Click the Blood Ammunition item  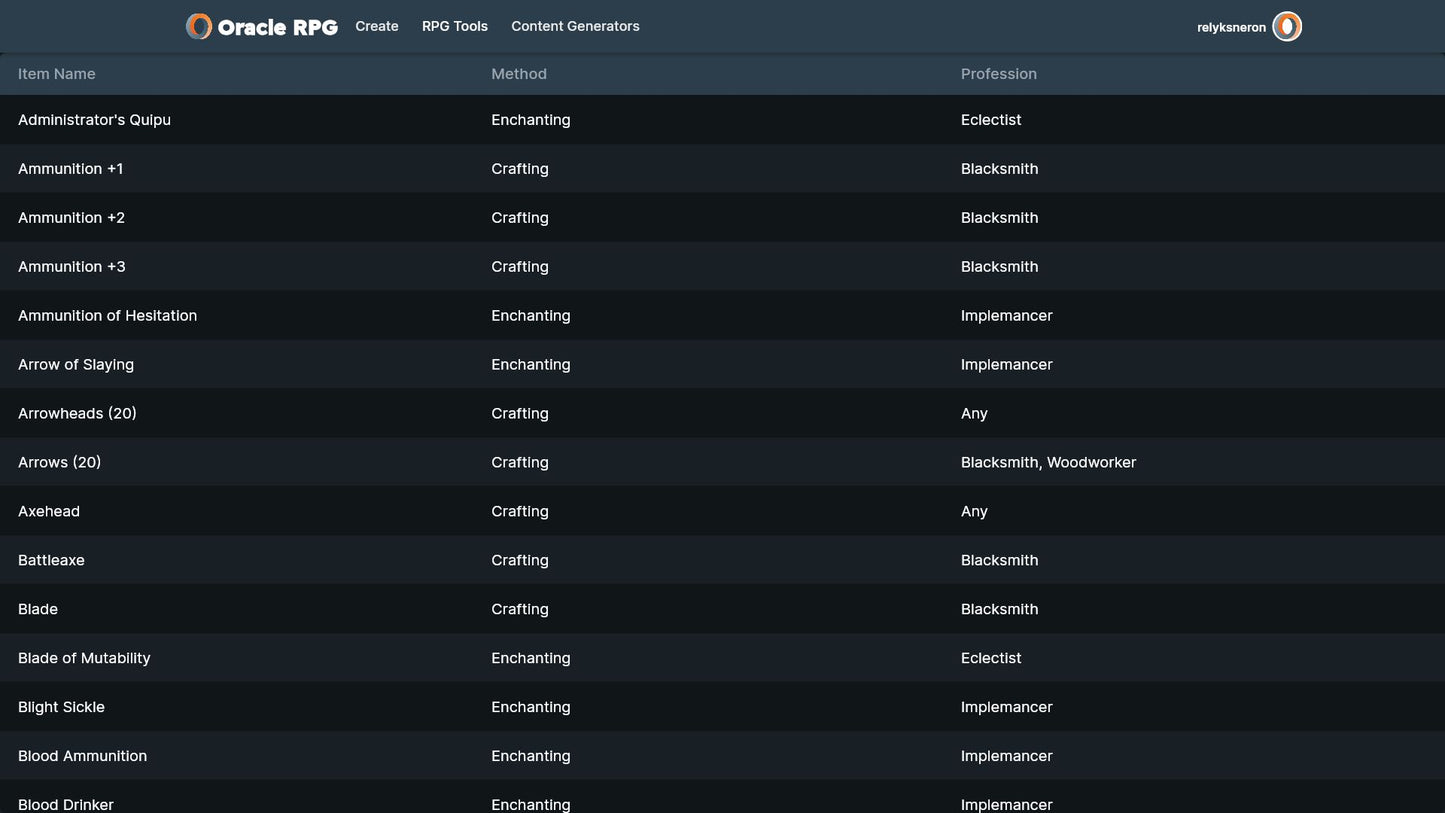83,757
